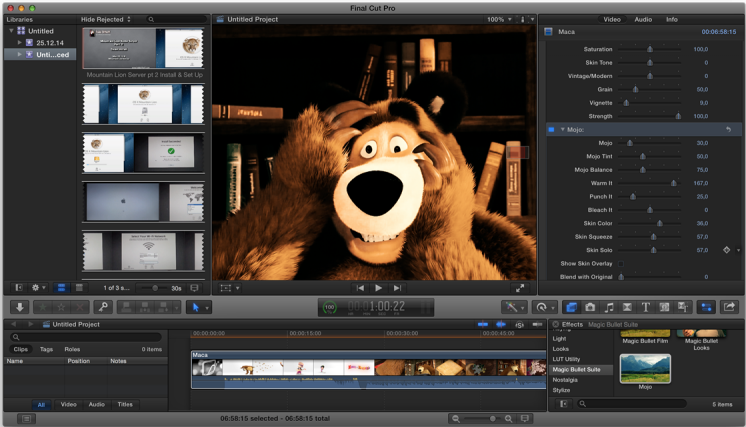
Task: Open the Photos browser camera icon
Action: [590, 307]
